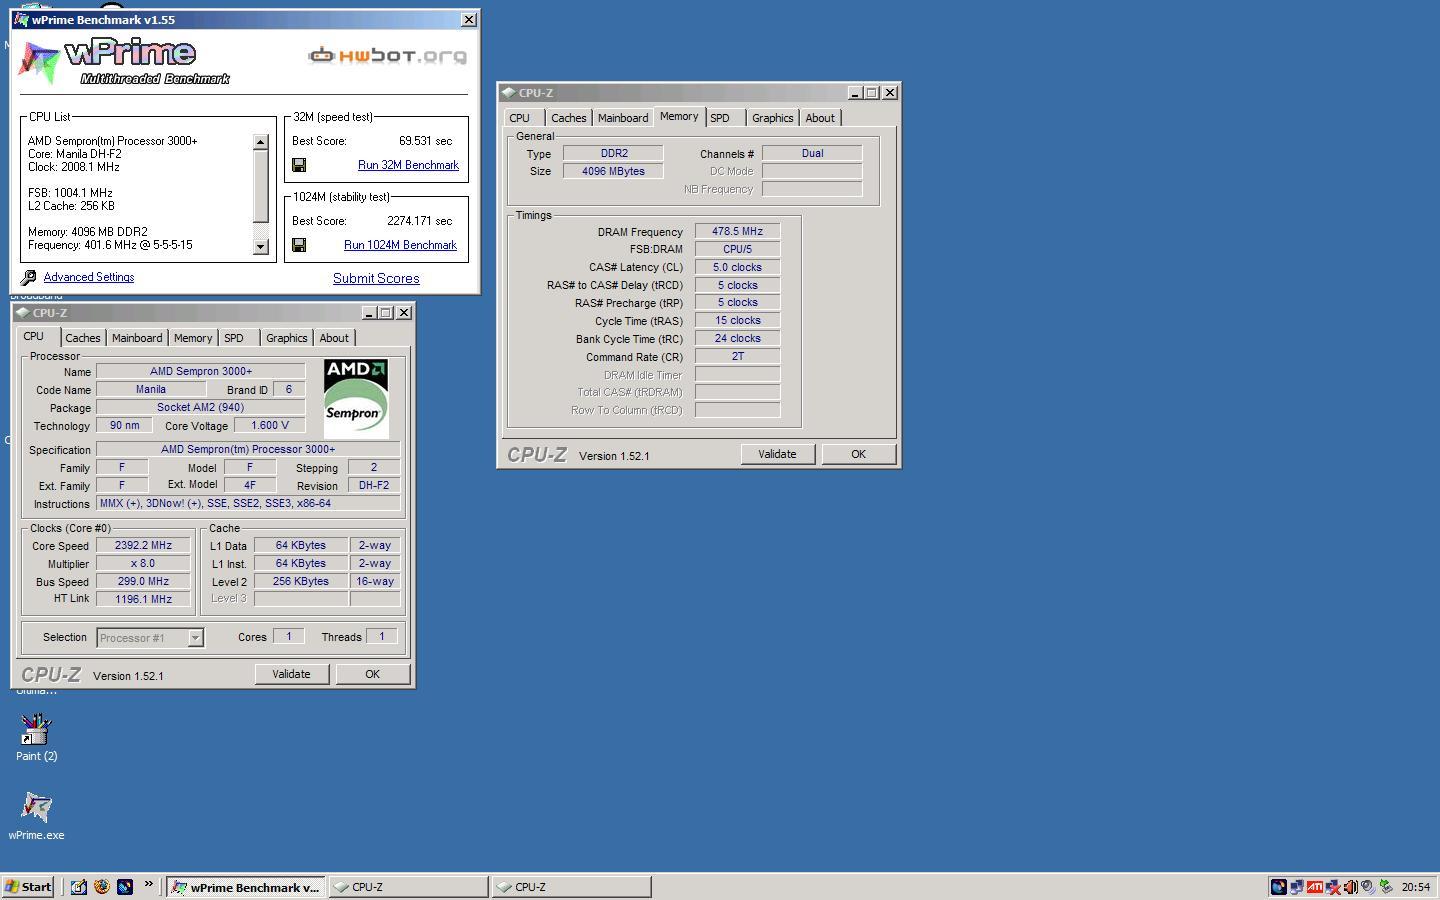Screen dimensions: 1440x900
Task: Open the Paint (2) desktop shortcut
Action: tap(36, 738)
